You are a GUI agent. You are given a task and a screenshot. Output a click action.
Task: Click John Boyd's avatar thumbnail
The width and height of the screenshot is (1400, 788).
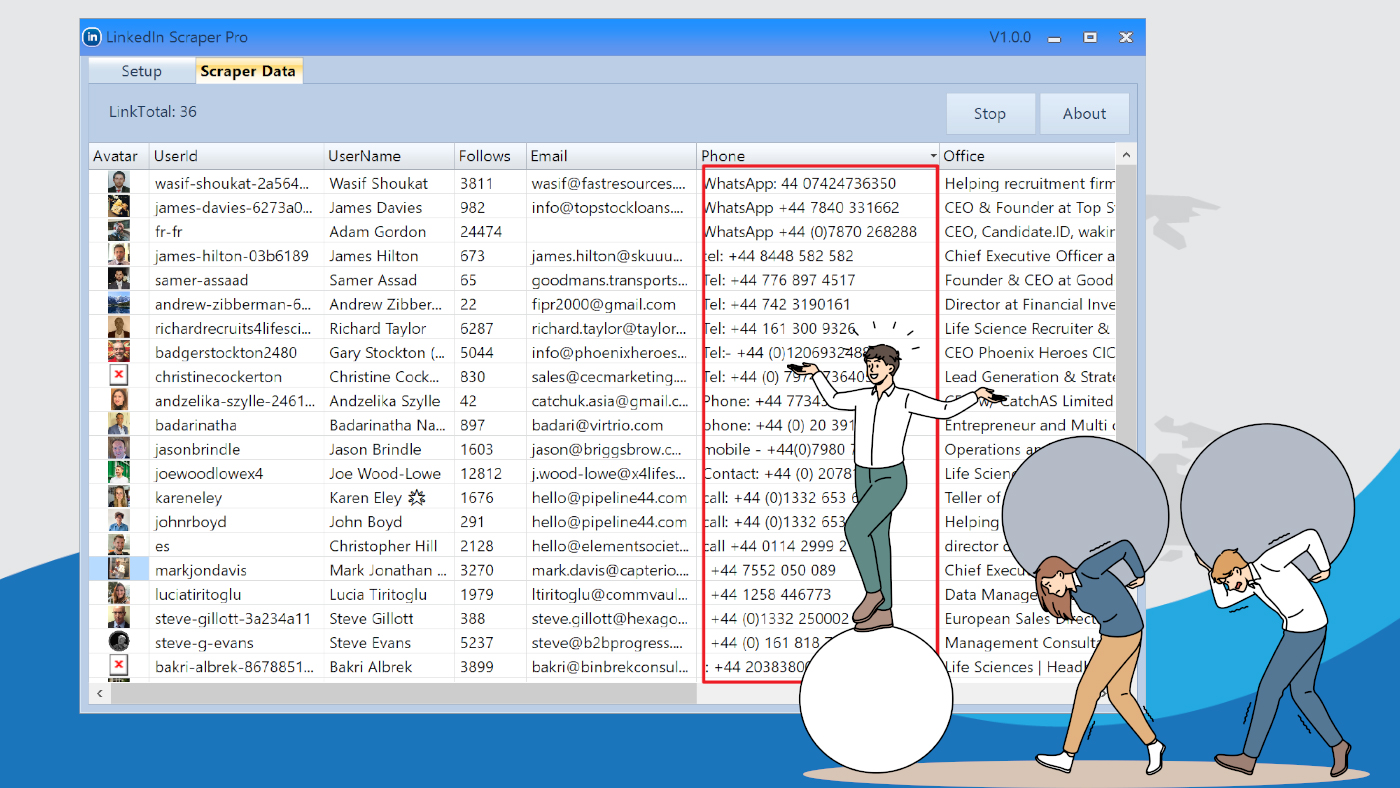(119, 521)
